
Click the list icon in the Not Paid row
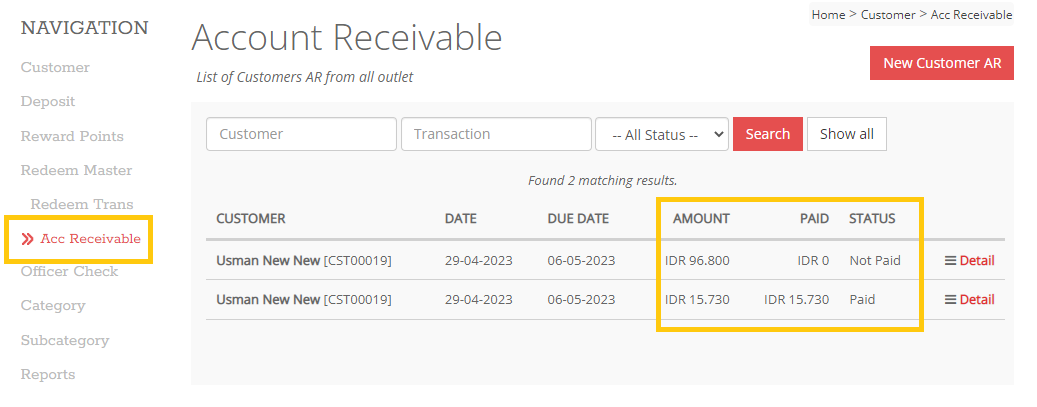[x=950, y=261]
